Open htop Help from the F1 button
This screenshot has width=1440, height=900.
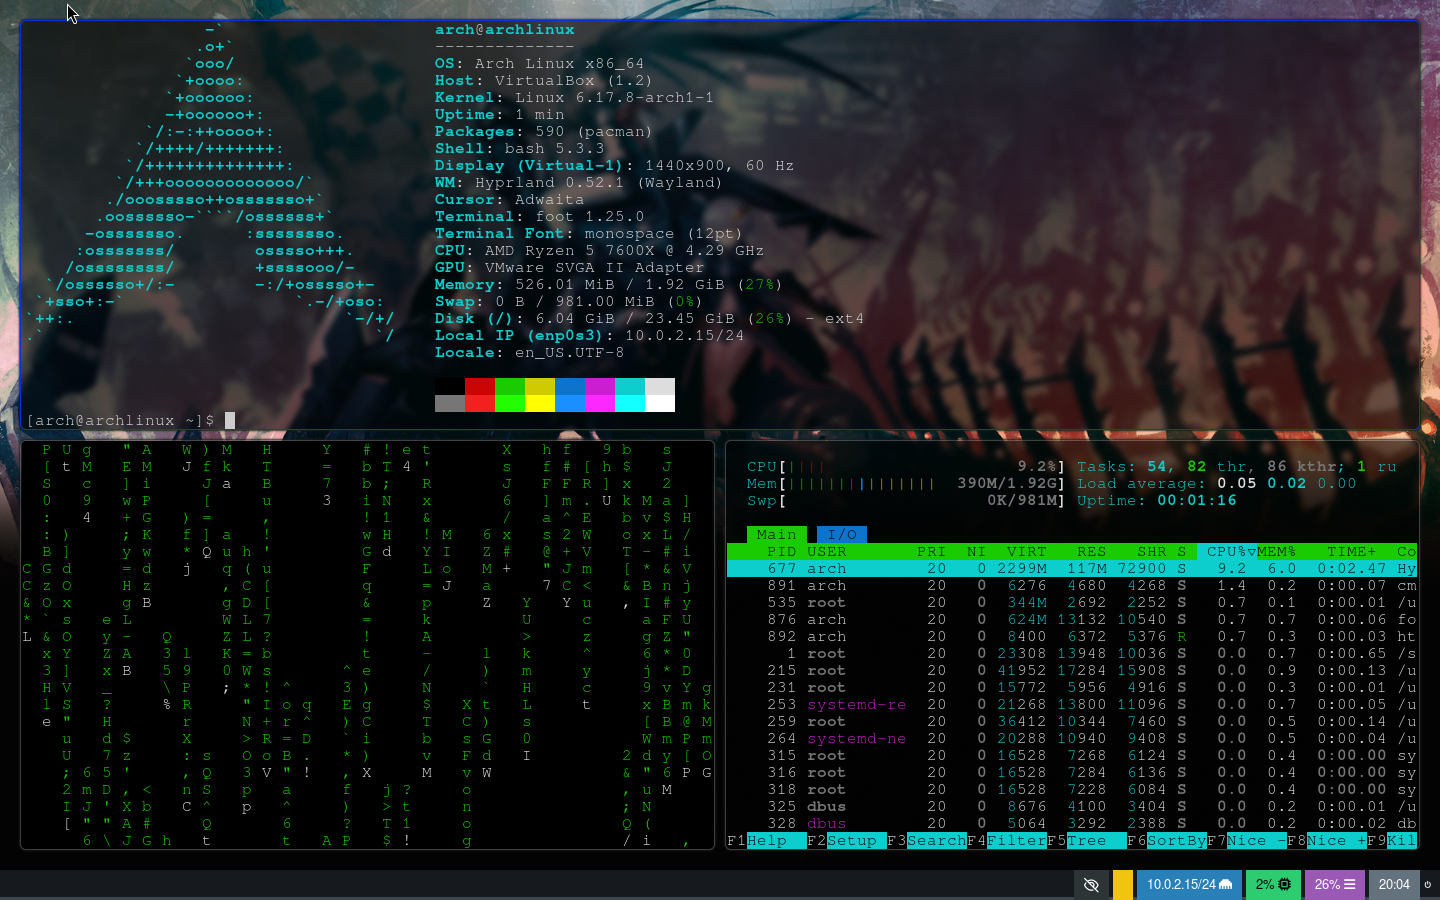click(x=766, y=841)
